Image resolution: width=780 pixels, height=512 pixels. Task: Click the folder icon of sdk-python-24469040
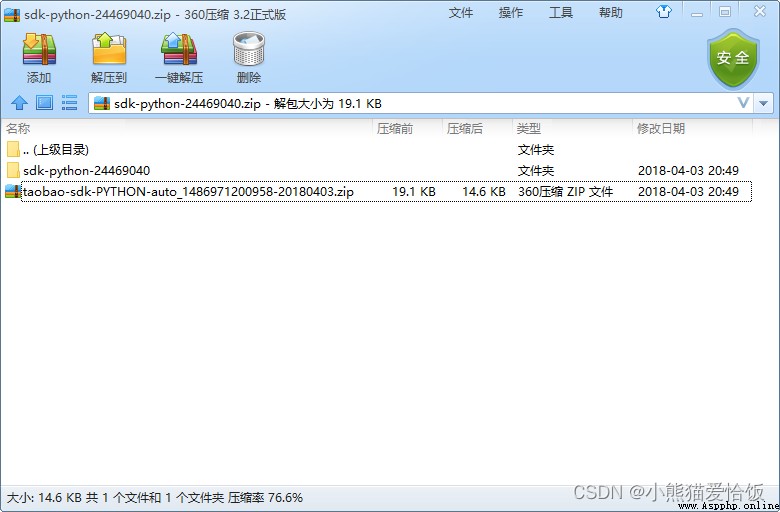coord(13,171)
